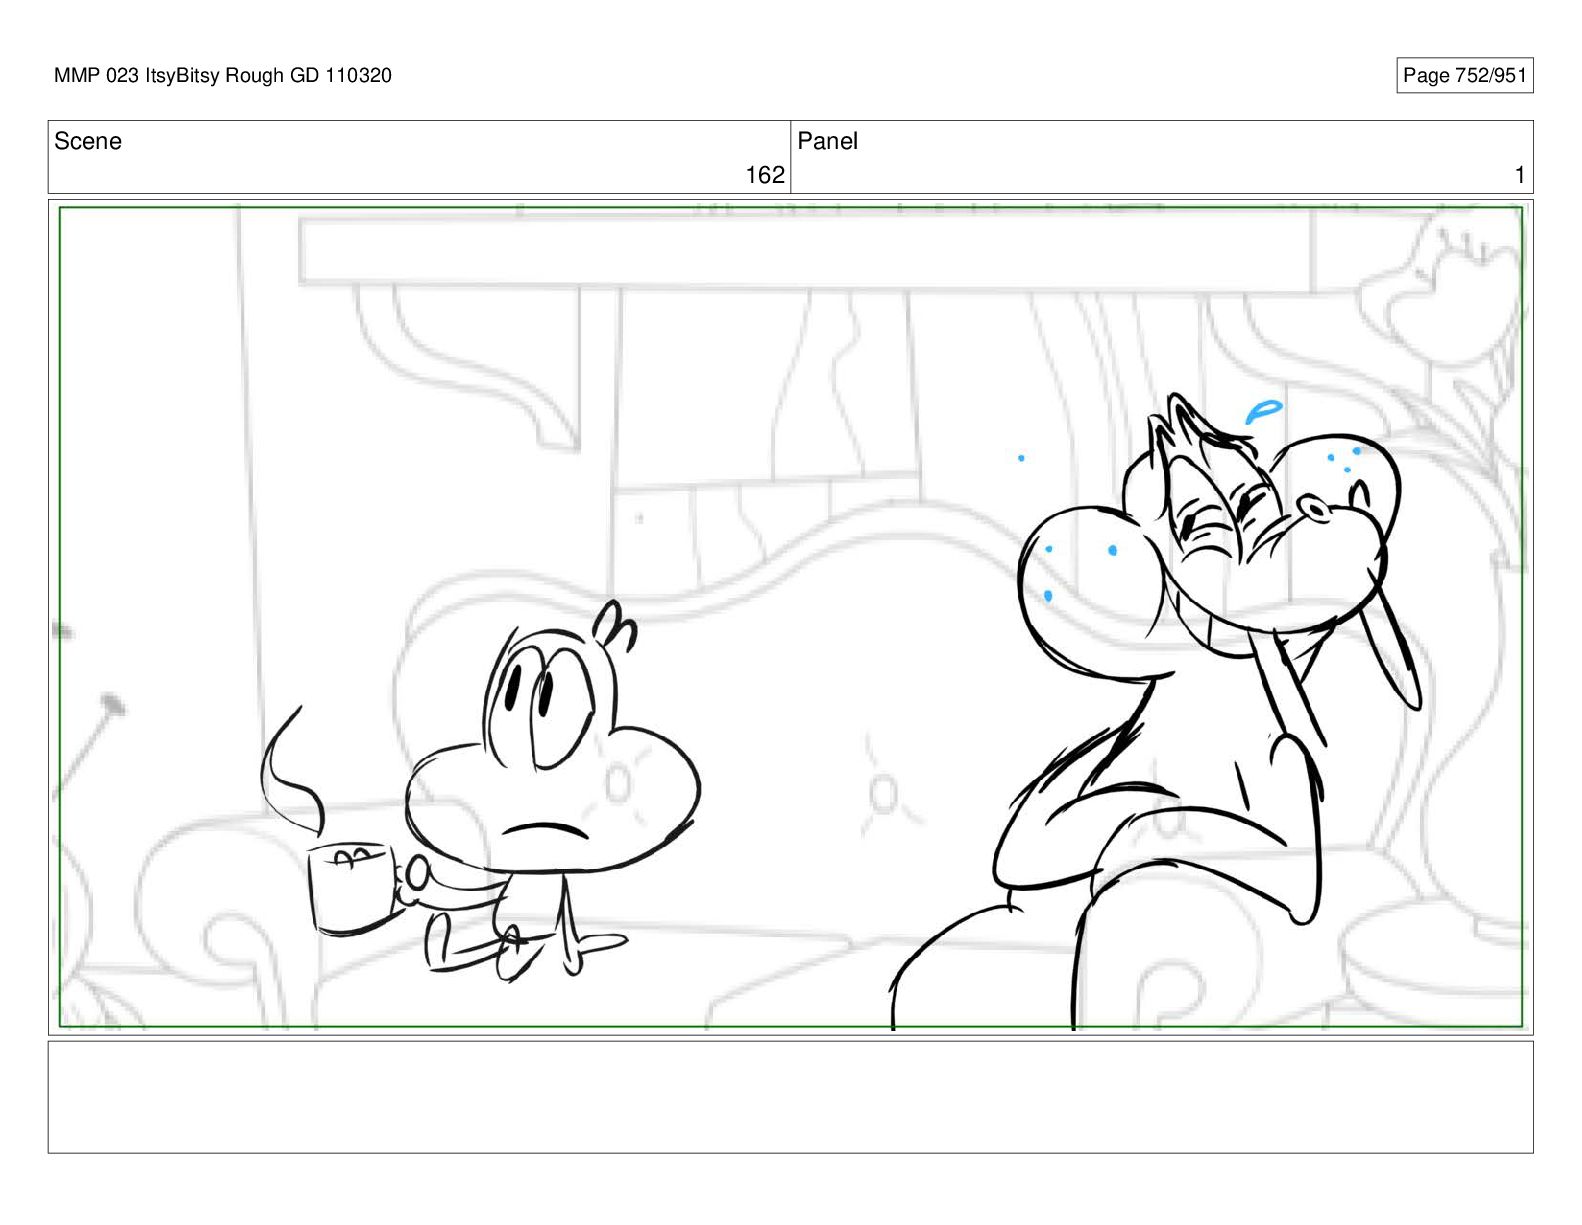Screen dimensions: 1582x1225
Task: Click the empty notes box below the panel
Action: (790, 1097)
